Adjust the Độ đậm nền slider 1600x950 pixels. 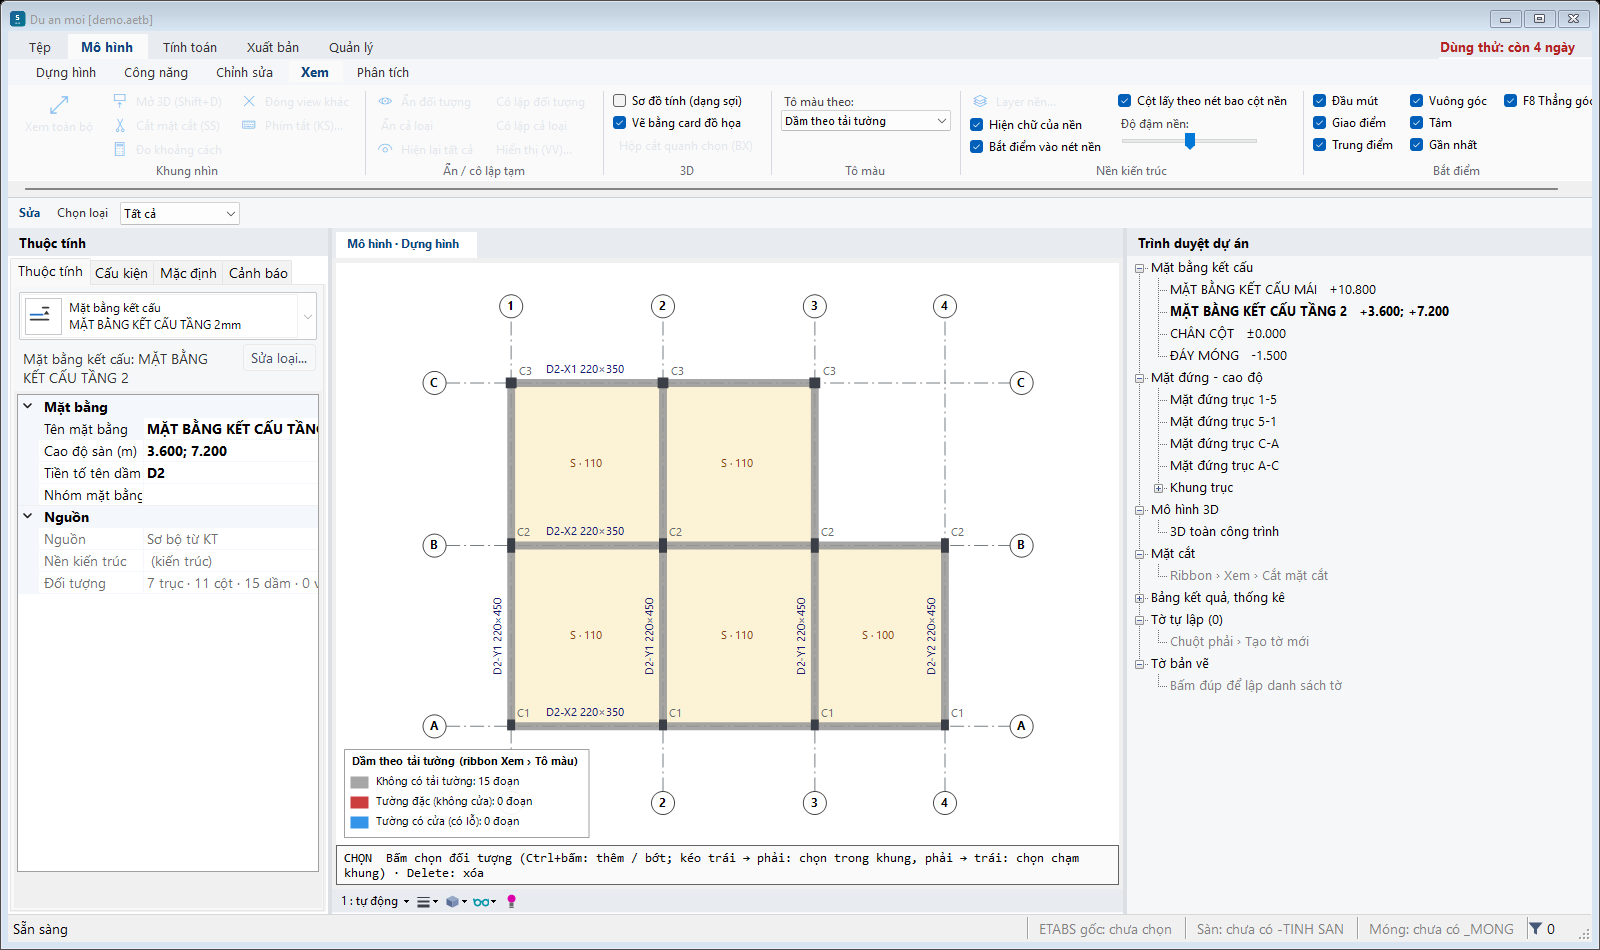[1190, 141]
